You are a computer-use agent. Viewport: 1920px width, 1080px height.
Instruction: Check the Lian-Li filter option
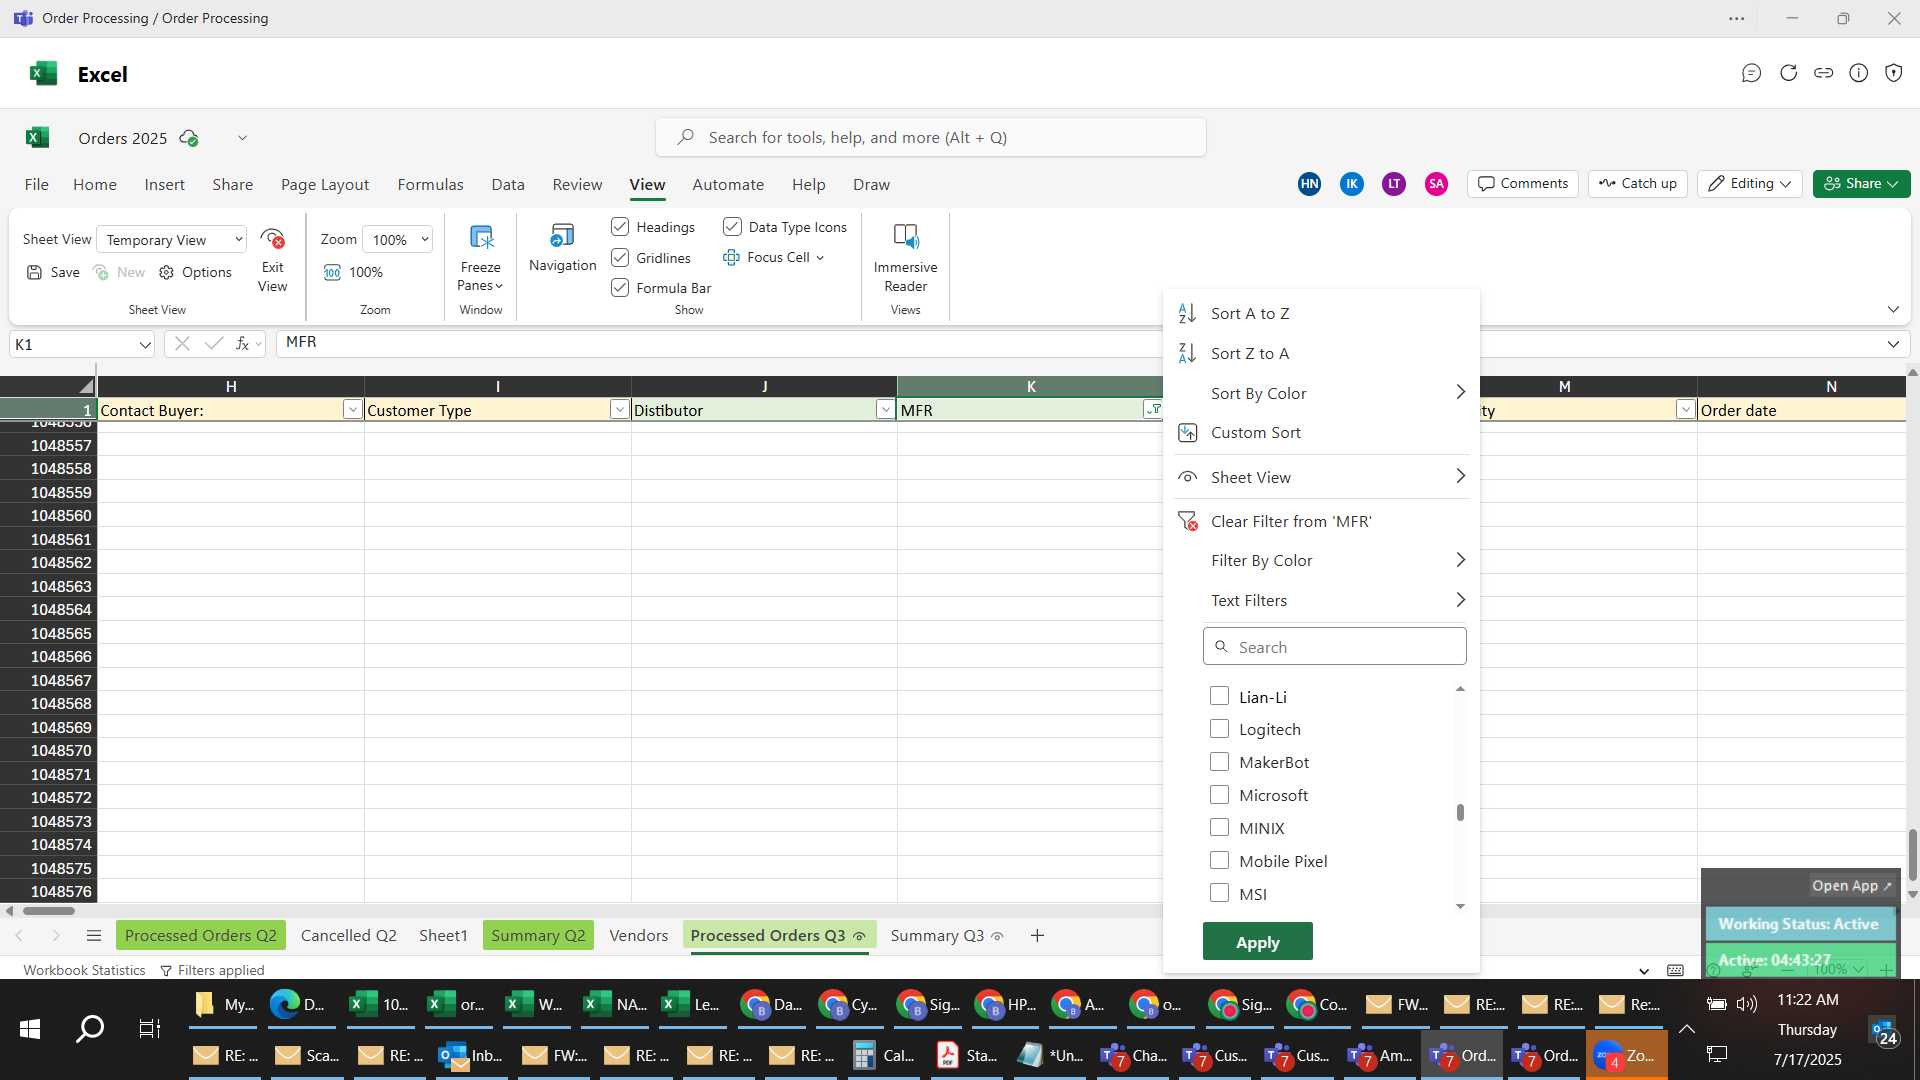[1219, 696]
